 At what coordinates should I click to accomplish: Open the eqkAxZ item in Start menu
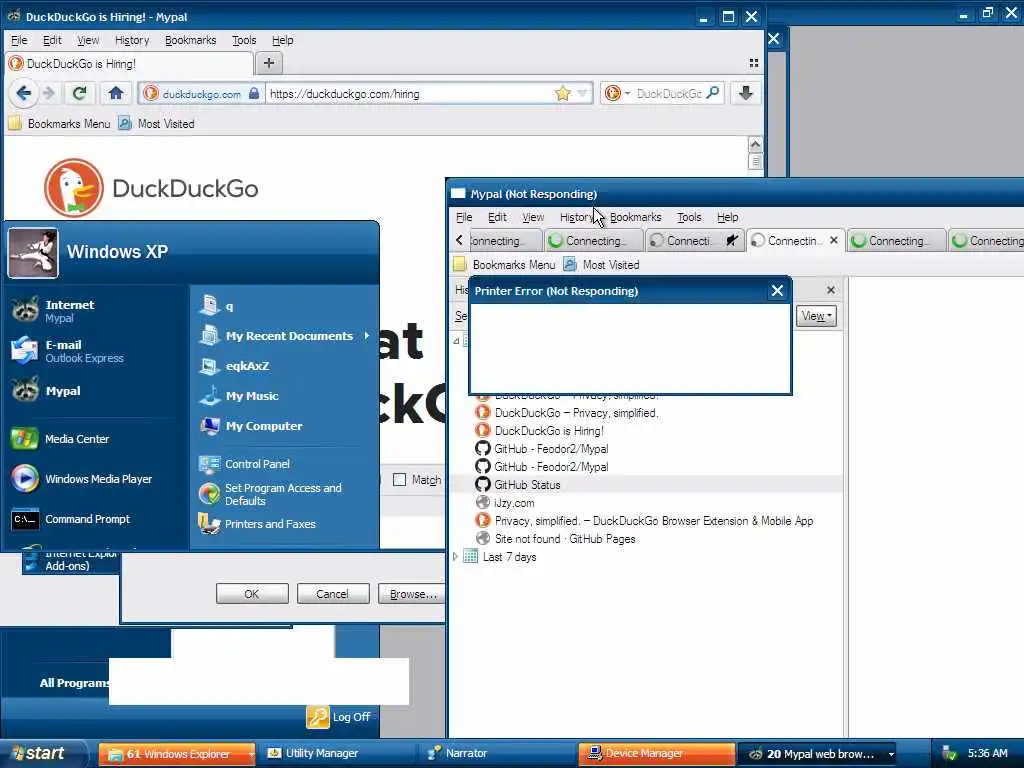click(x=247, y=366)
